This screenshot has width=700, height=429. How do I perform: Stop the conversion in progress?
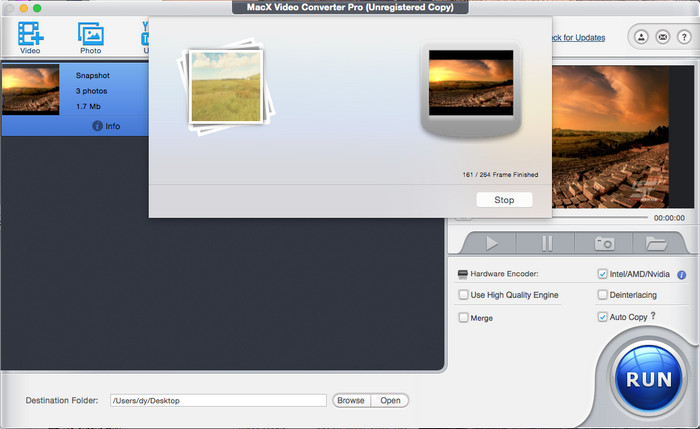point(504,200)
